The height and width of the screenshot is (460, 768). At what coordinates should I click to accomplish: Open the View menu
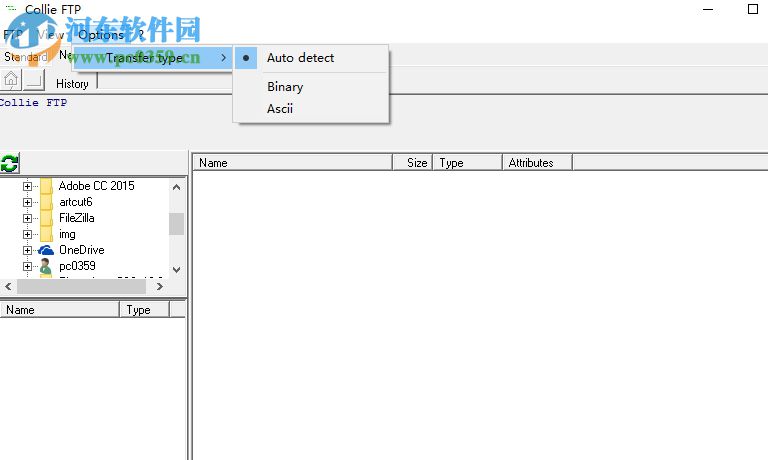point(50,35)
